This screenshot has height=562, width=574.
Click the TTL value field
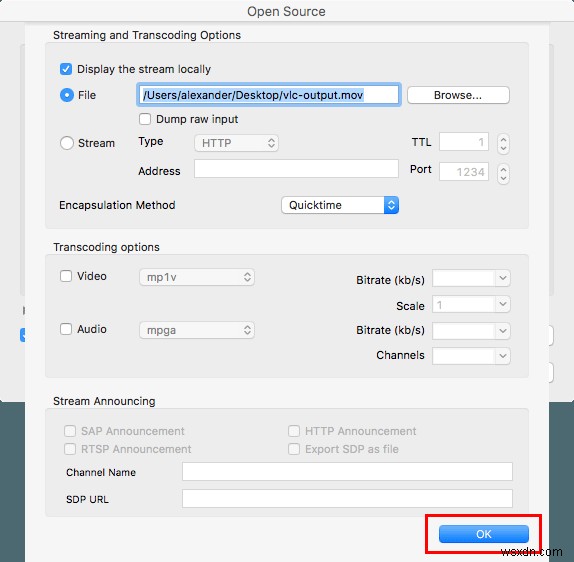coord(464,142)
